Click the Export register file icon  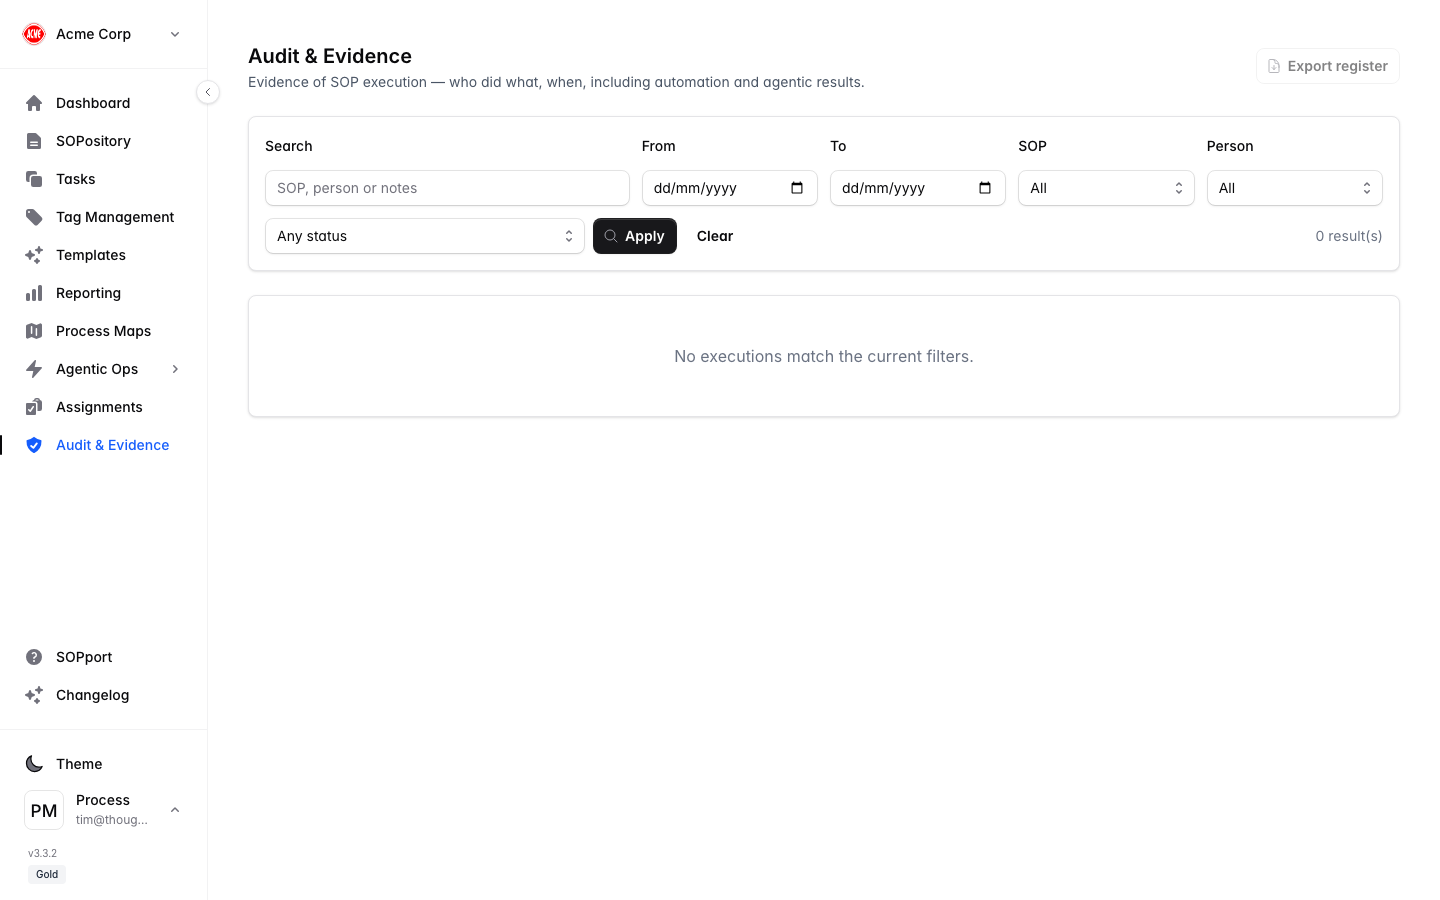tap(1274, 66)
